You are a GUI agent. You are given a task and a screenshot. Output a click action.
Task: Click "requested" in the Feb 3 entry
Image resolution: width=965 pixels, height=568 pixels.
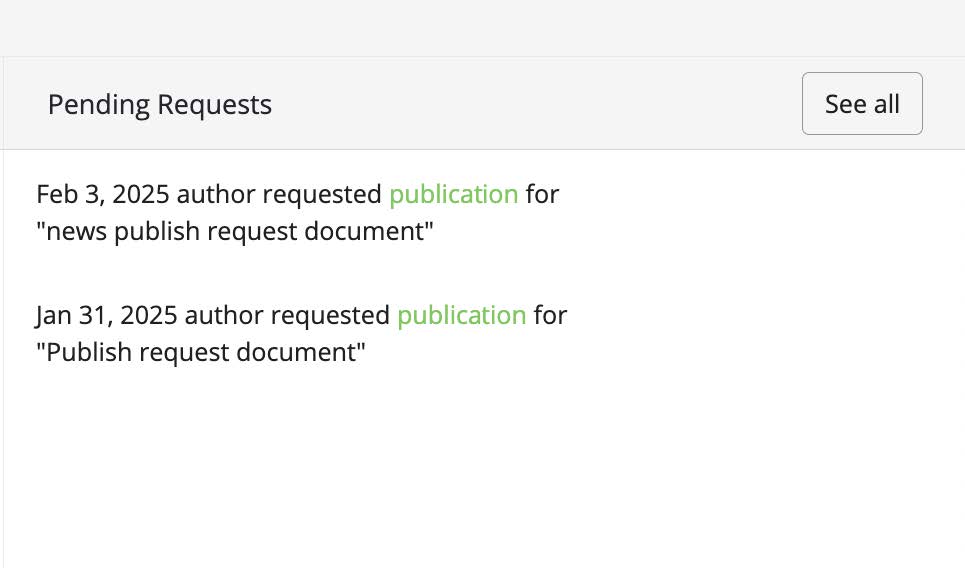pos(322,194)
